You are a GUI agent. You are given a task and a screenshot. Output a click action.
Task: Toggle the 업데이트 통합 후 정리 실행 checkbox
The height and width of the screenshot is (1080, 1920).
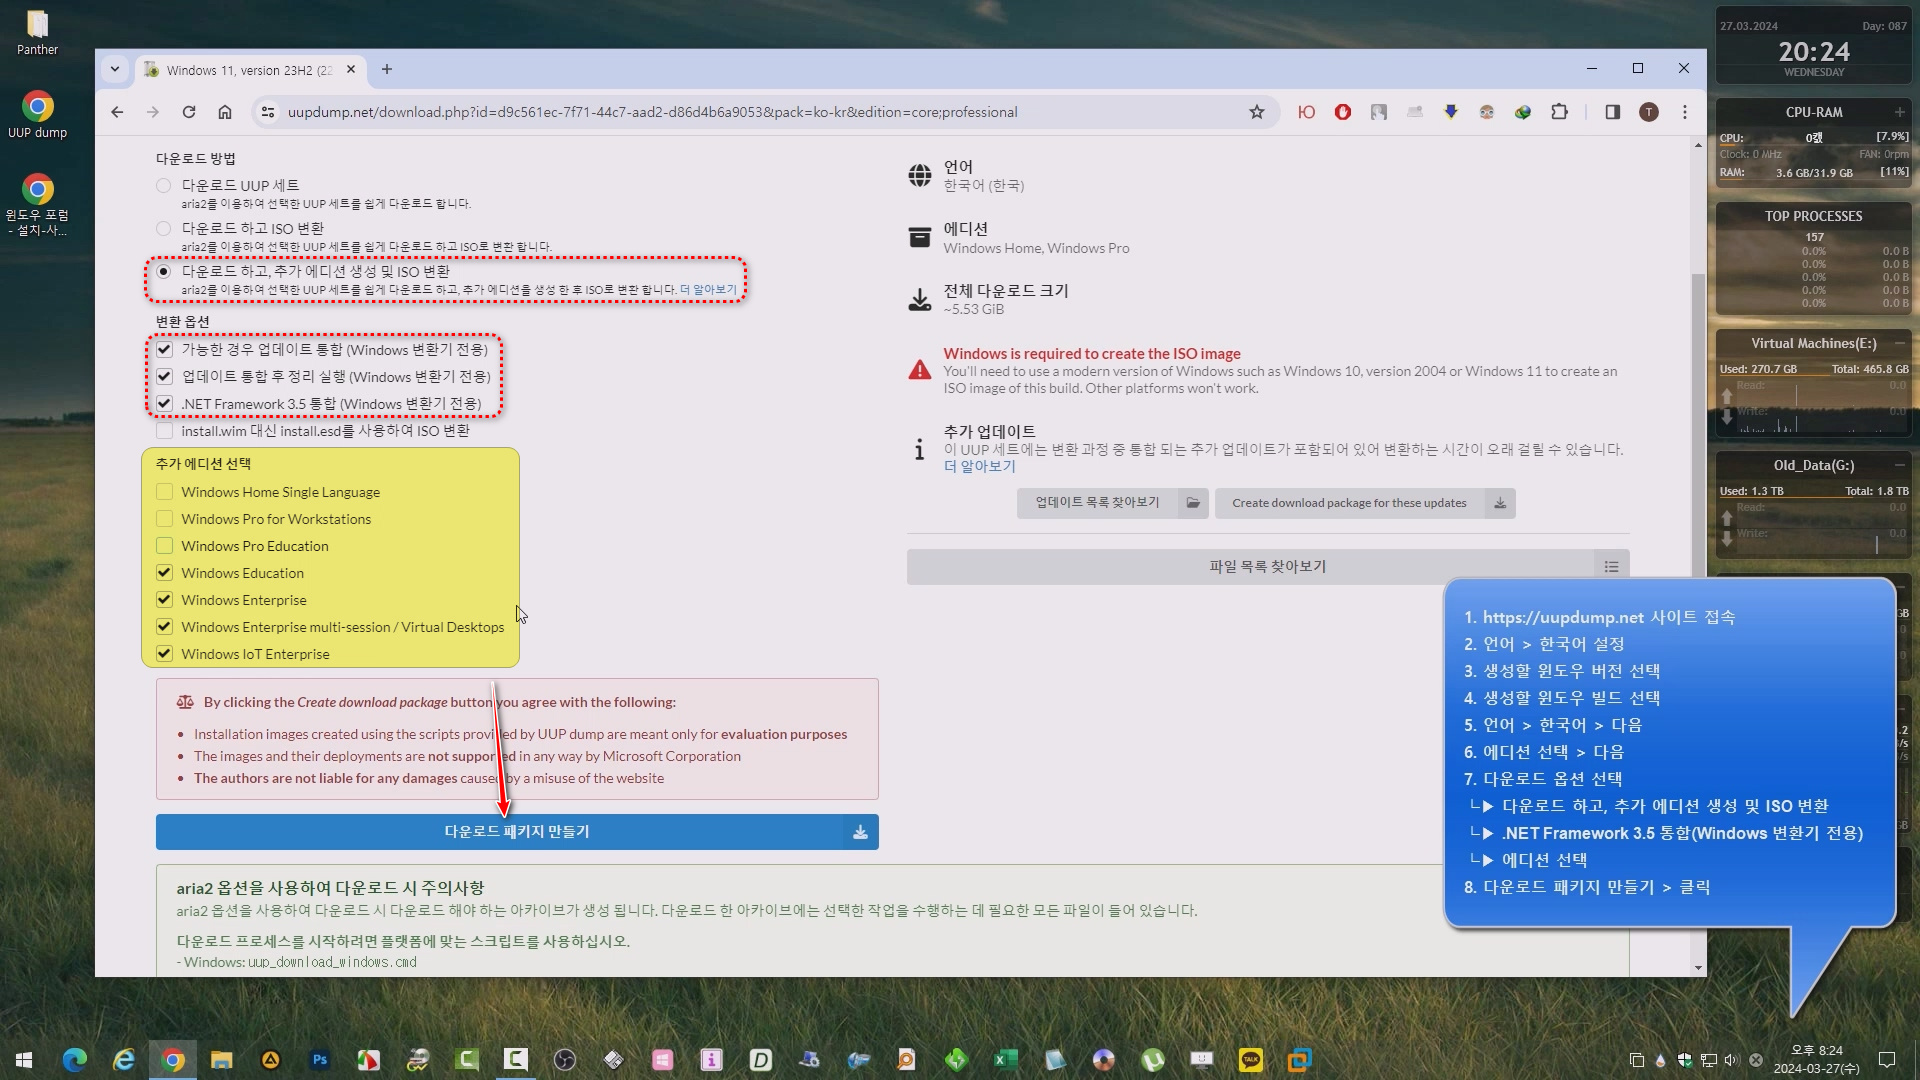coord(165,377)
